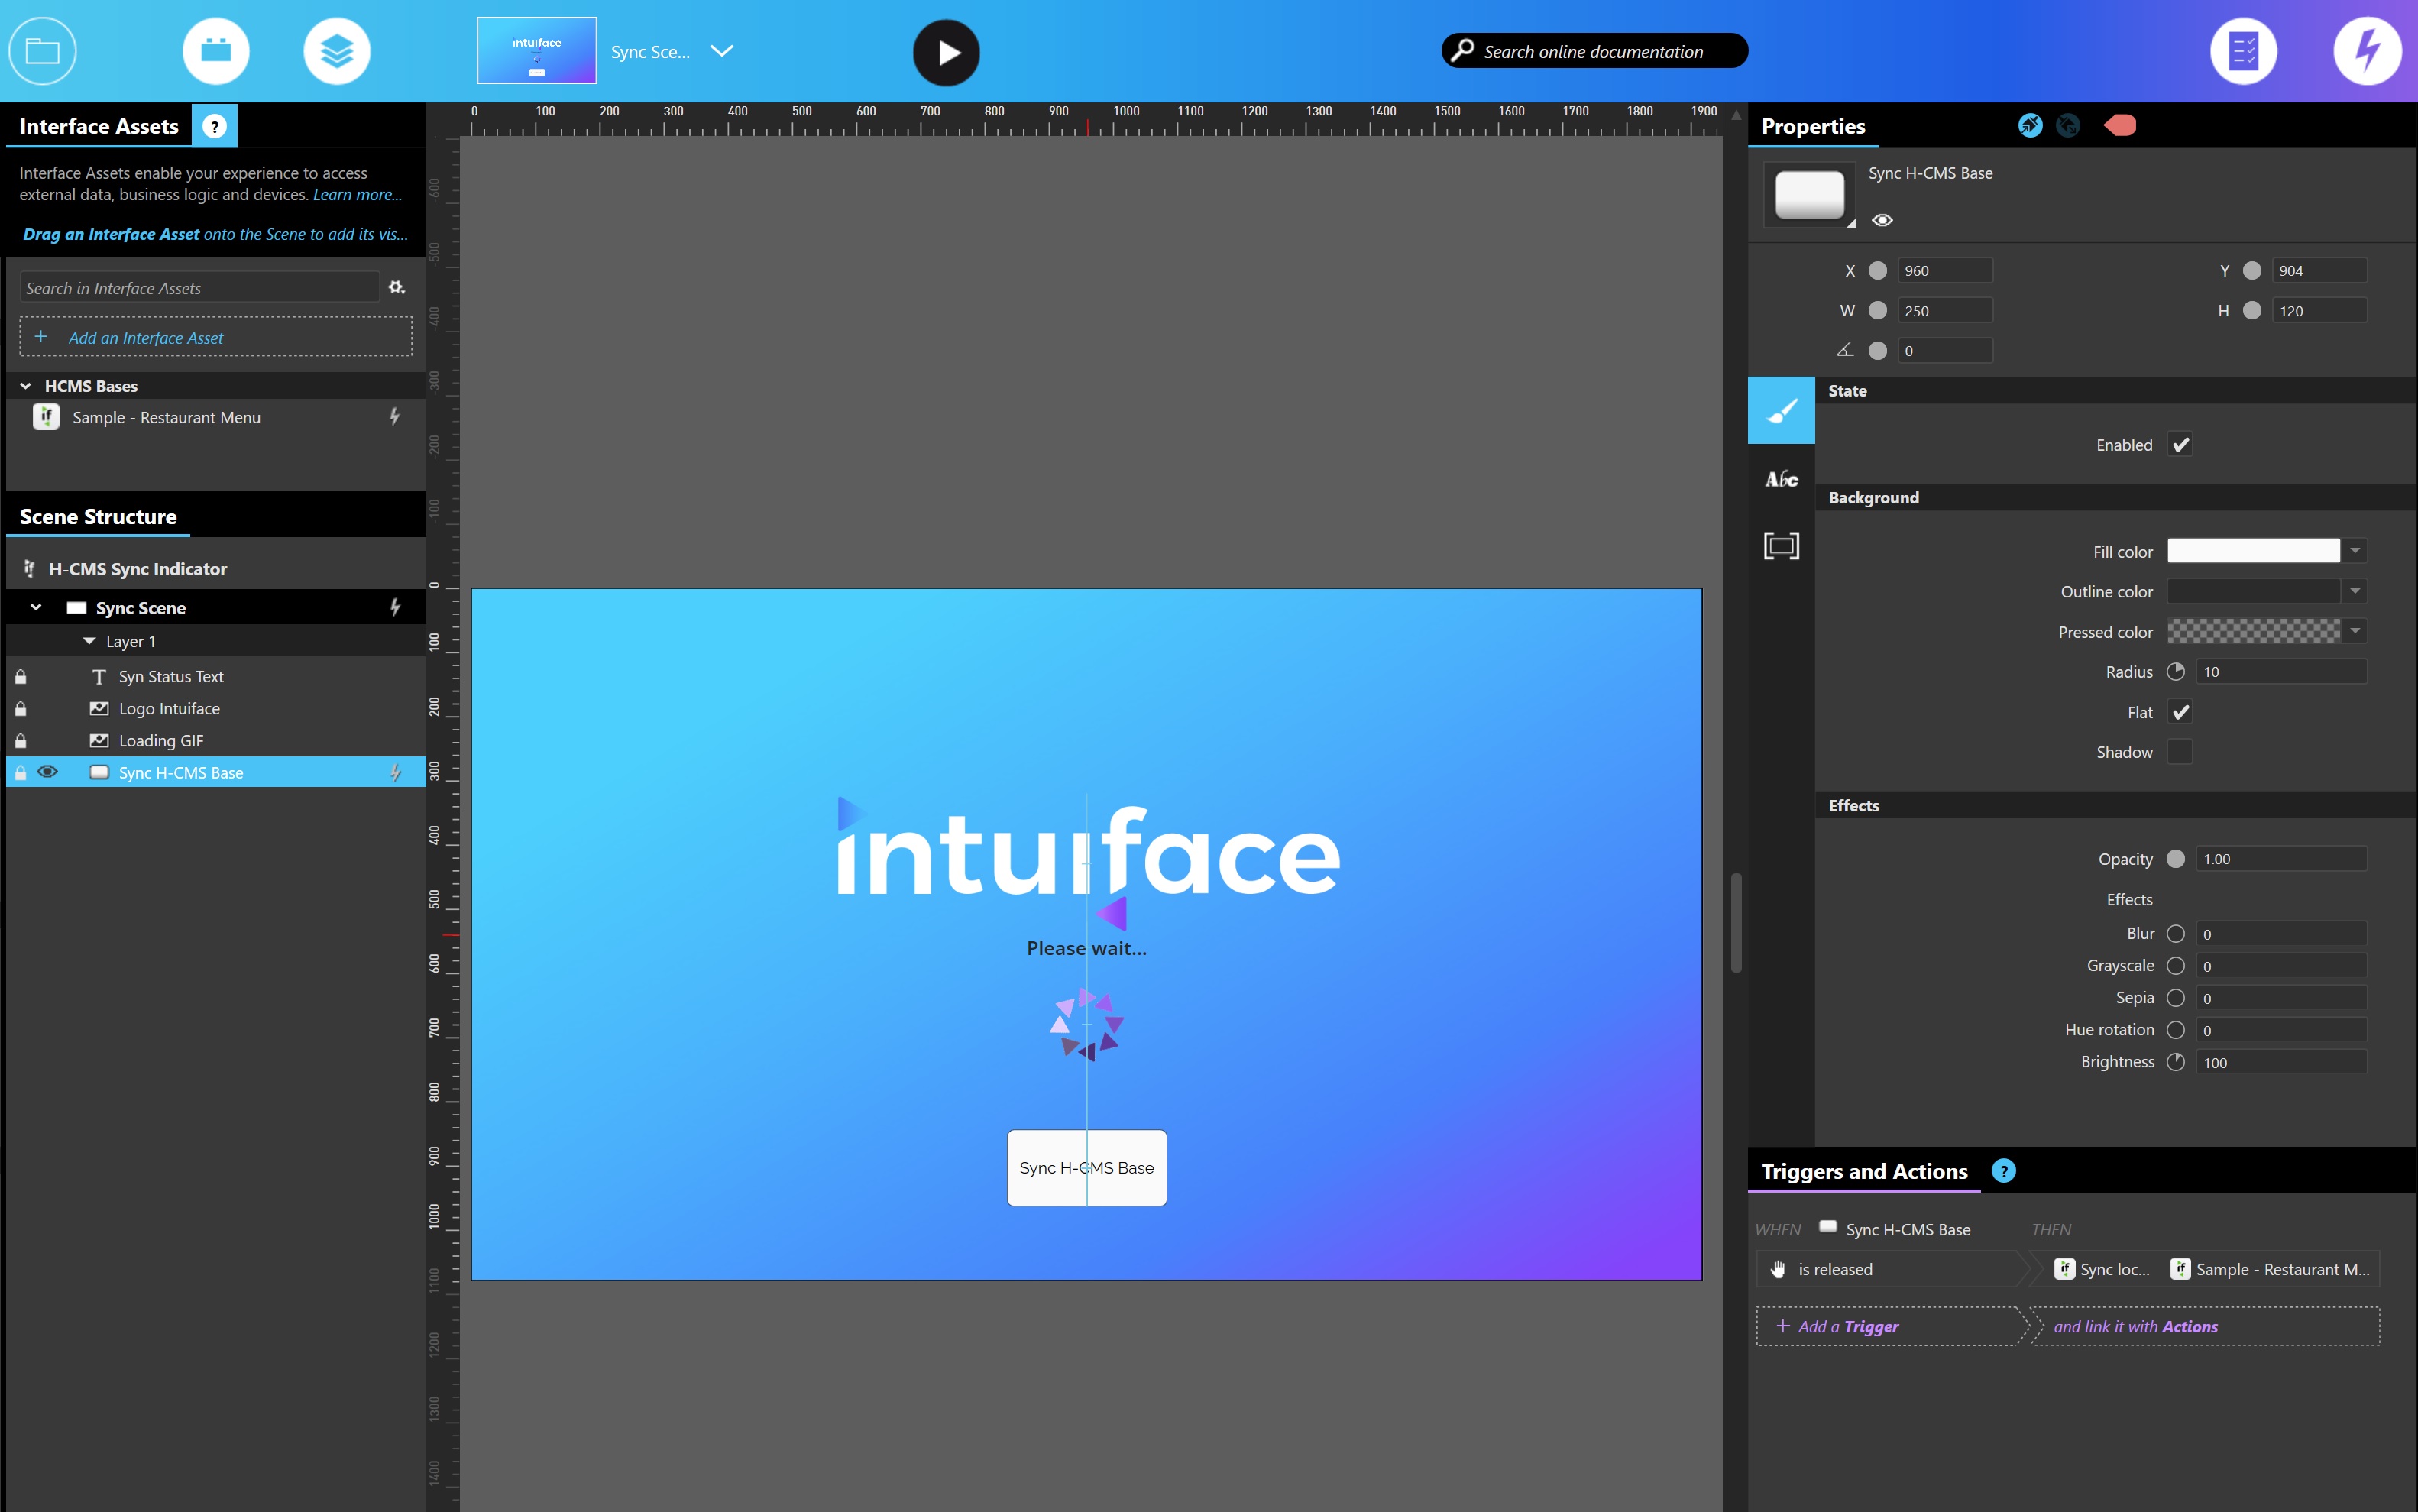Open the Fill color dropdown arrow

point(2355,550)
